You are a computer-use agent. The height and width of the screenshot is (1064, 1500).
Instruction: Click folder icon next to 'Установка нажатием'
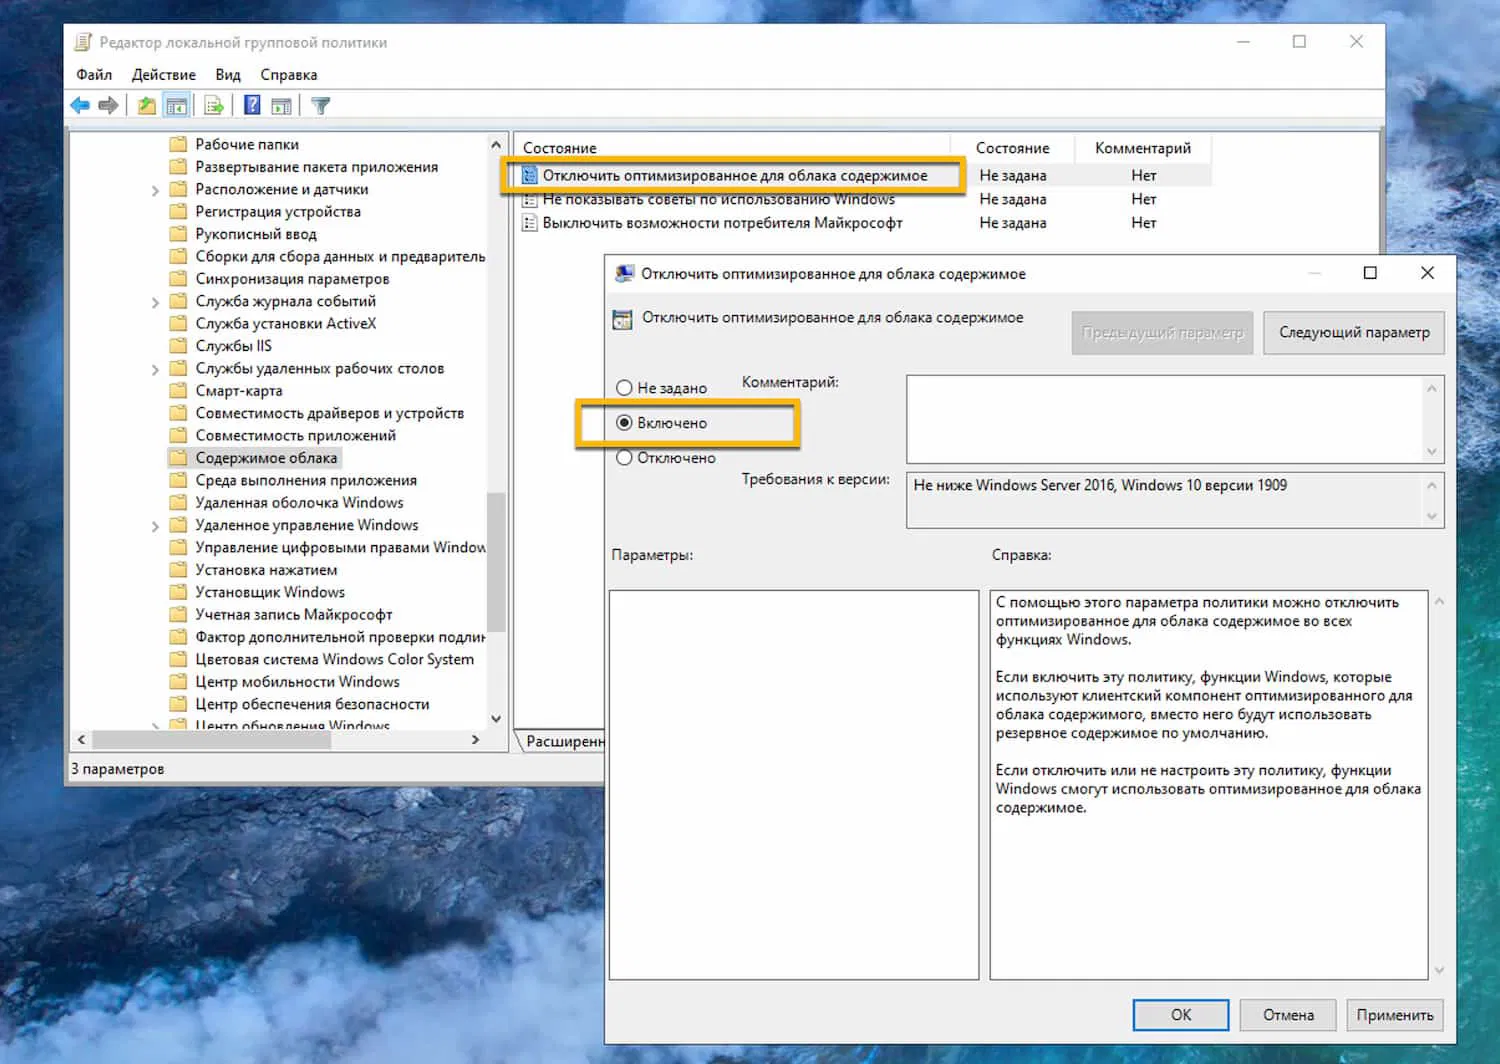(x=178, y=570)
